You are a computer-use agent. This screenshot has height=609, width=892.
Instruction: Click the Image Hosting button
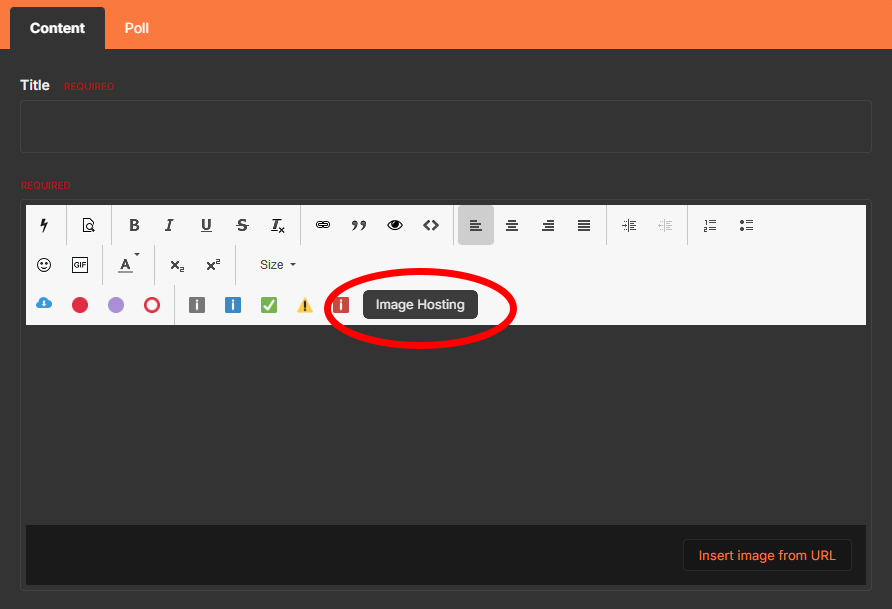pos(420,305)
